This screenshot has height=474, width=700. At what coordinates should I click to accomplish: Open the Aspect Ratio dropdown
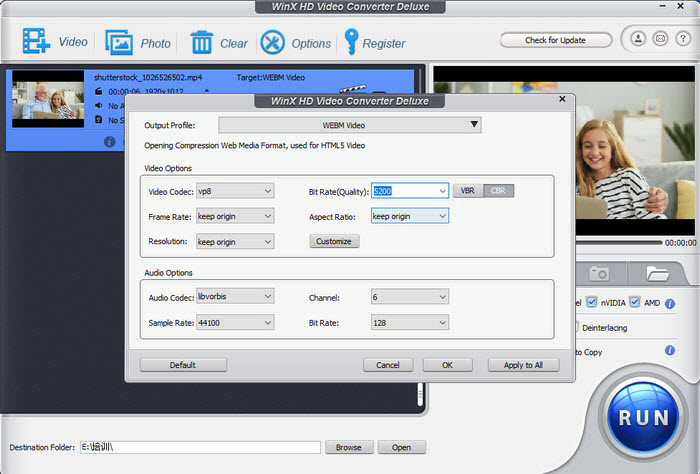click(x=410, y=216)
